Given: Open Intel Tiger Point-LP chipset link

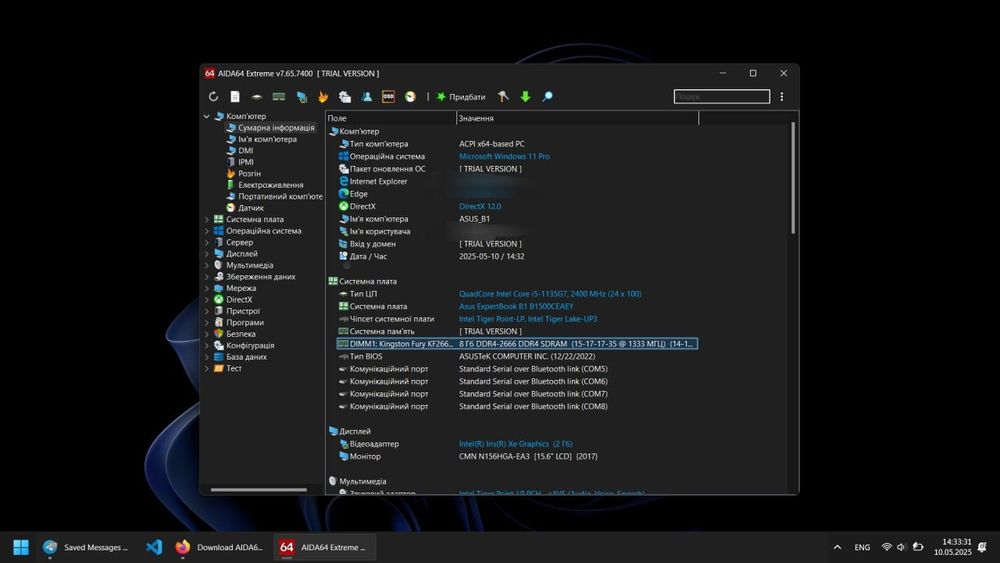Looking at the screenshot, I should coord(528,319).
